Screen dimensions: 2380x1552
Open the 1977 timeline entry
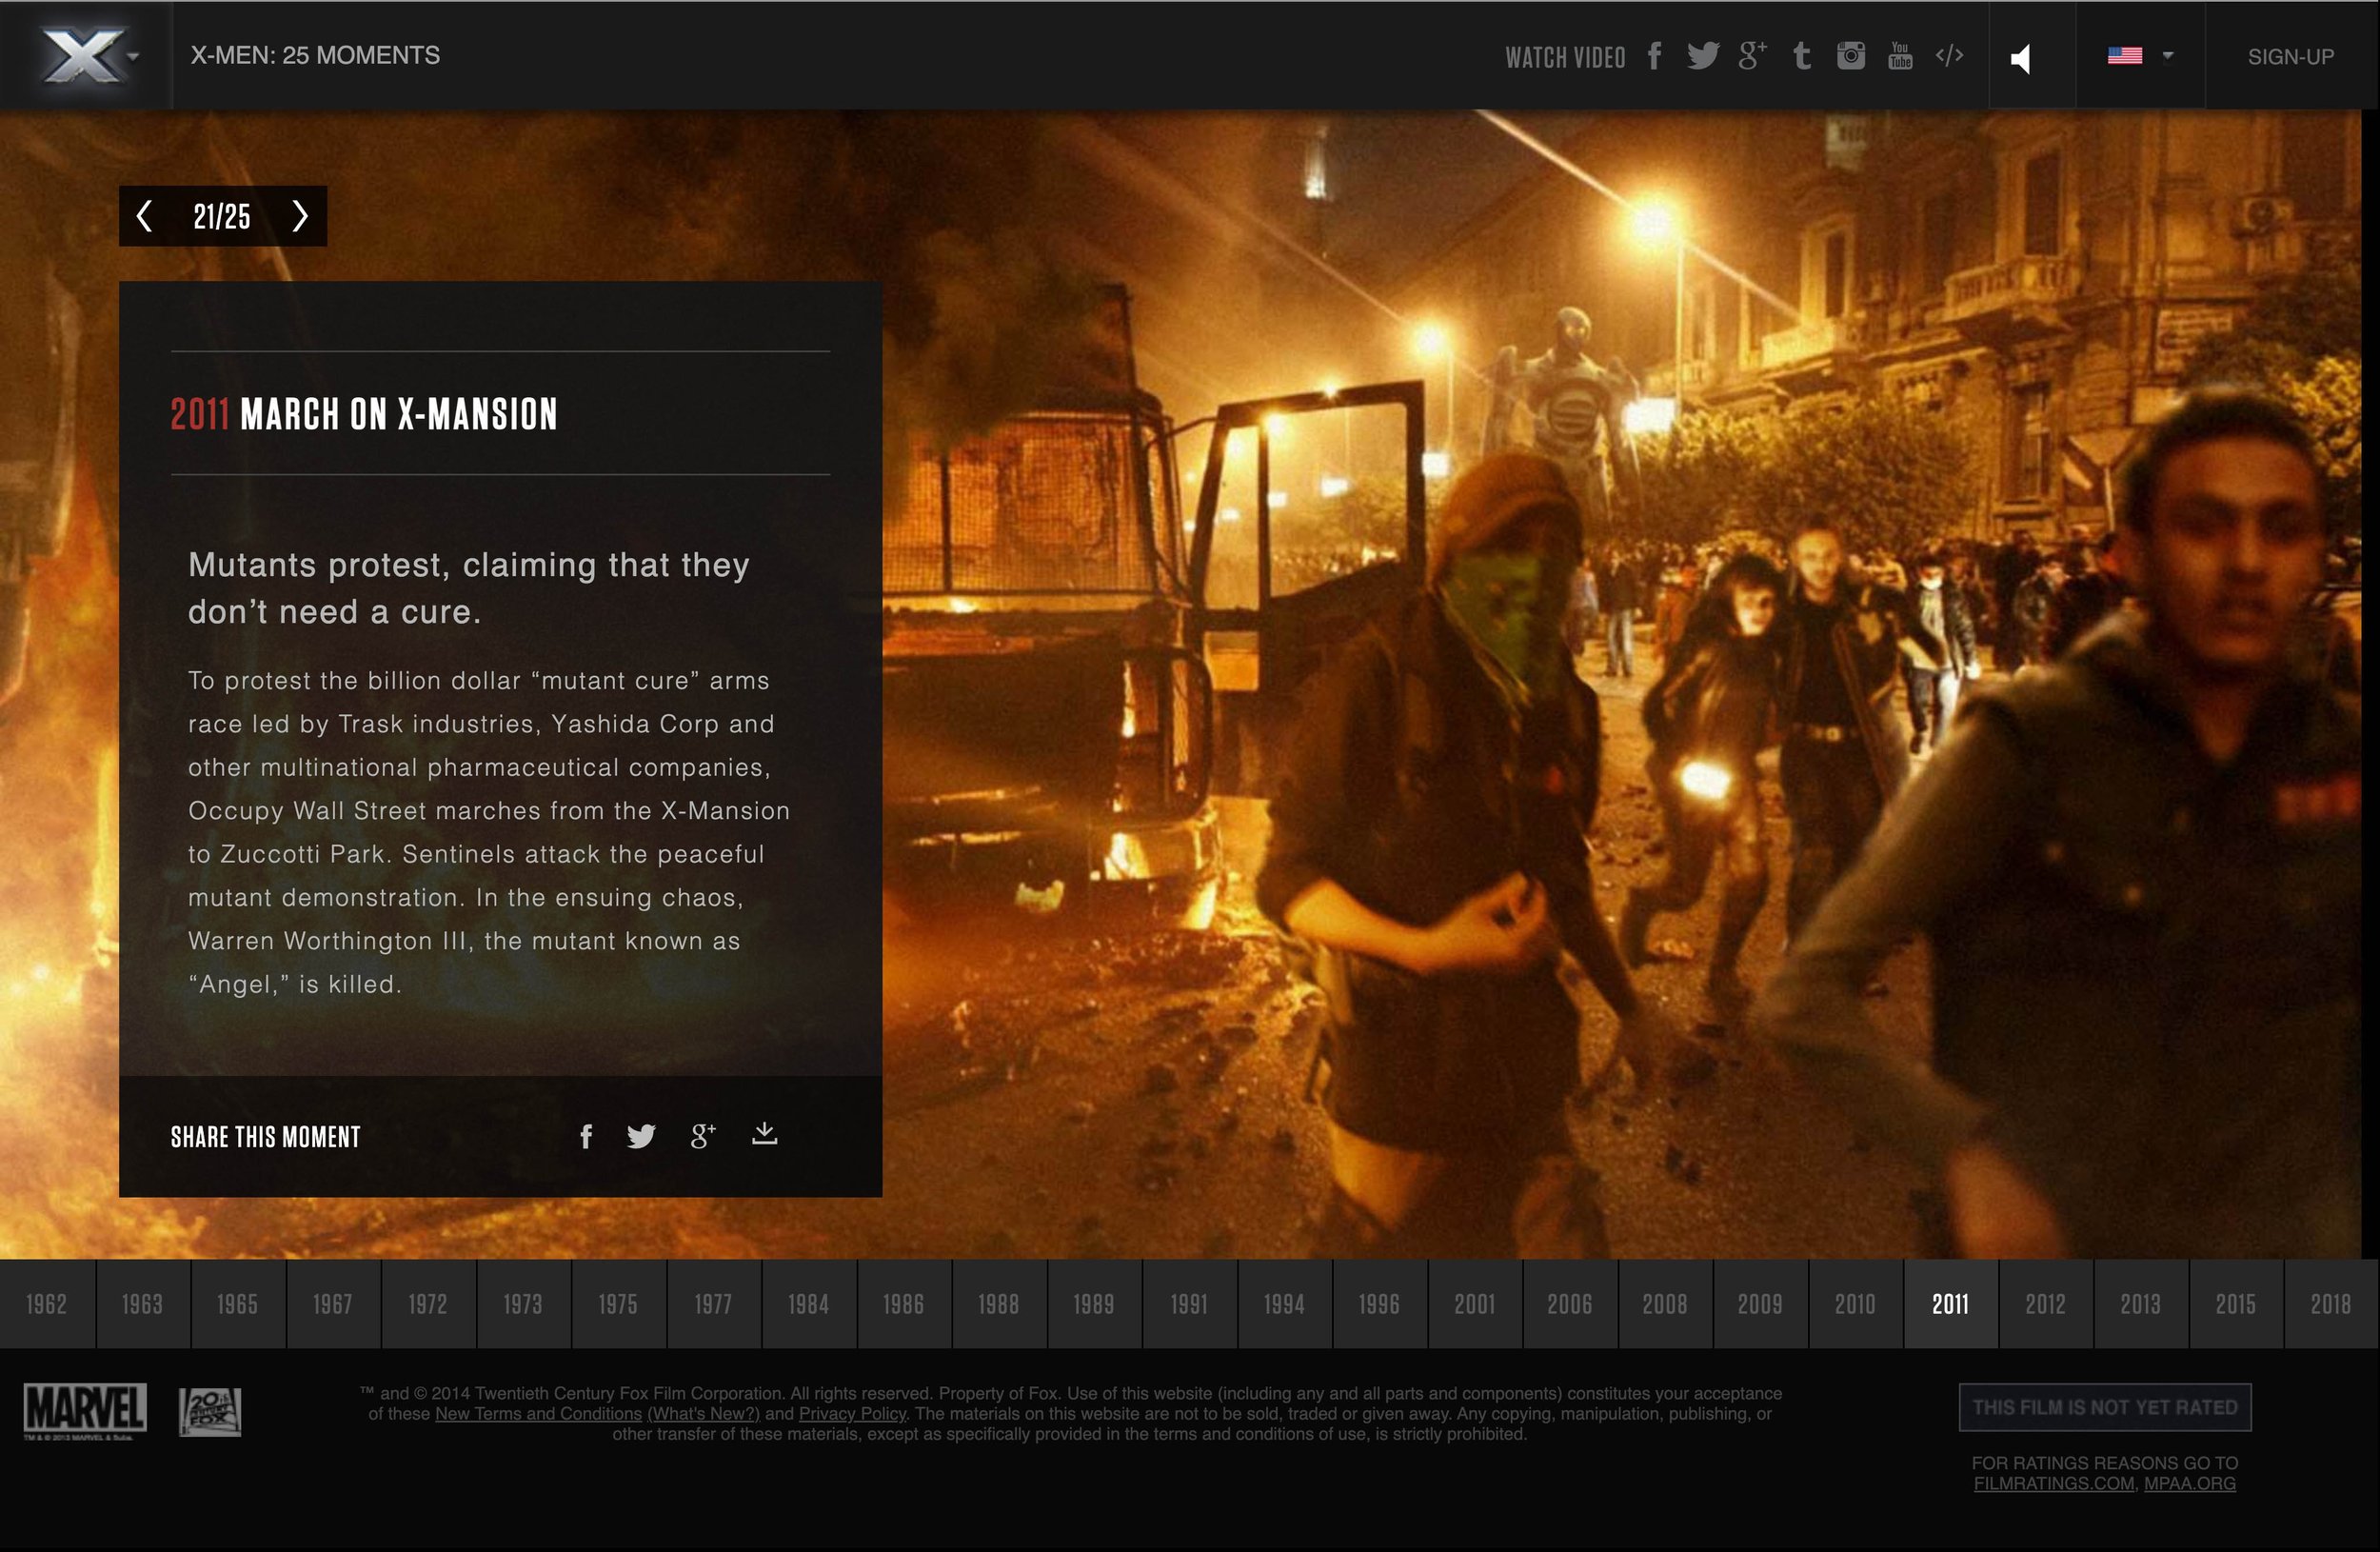coord(713,1304)
